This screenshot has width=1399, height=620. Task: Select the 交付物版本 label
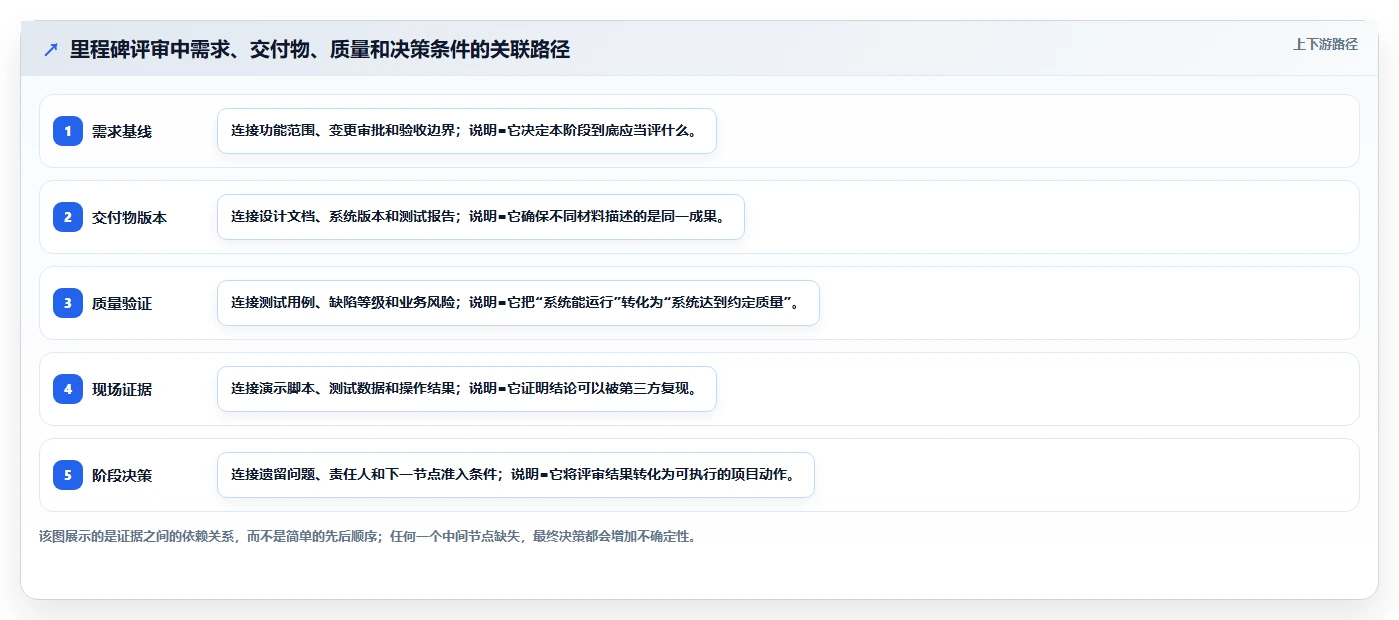point(130,217)
